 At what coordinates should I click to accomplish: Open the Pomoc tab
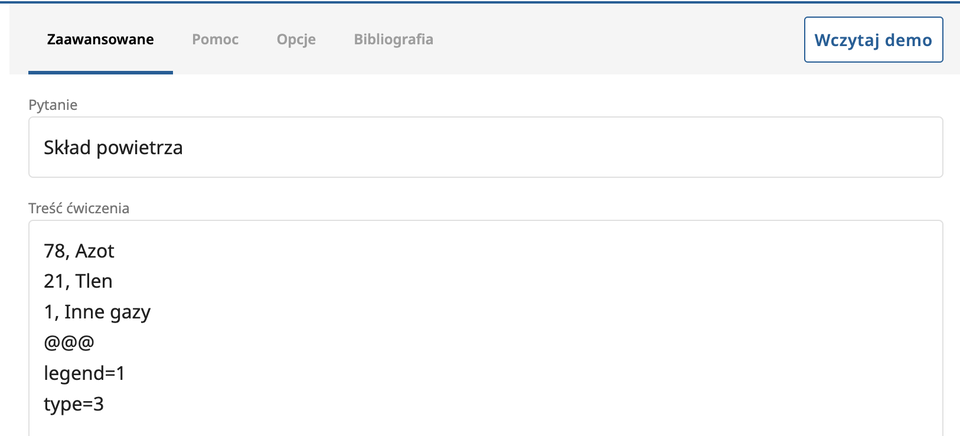tap(215, 40)
